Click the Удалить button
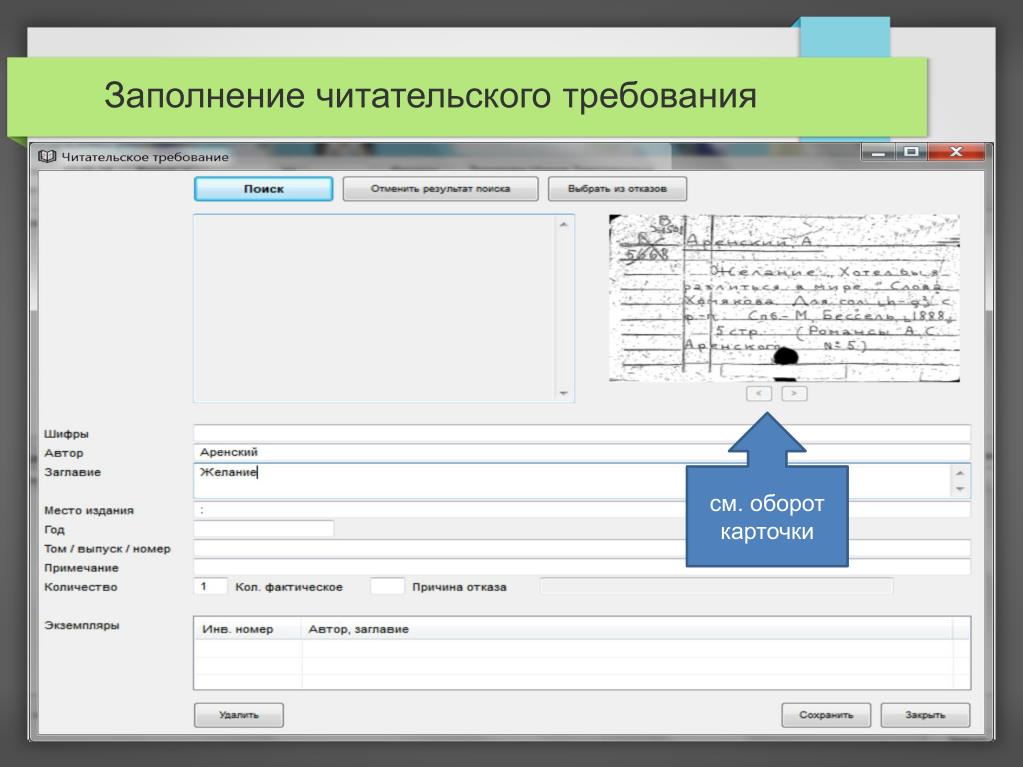 tap(239, 715)
